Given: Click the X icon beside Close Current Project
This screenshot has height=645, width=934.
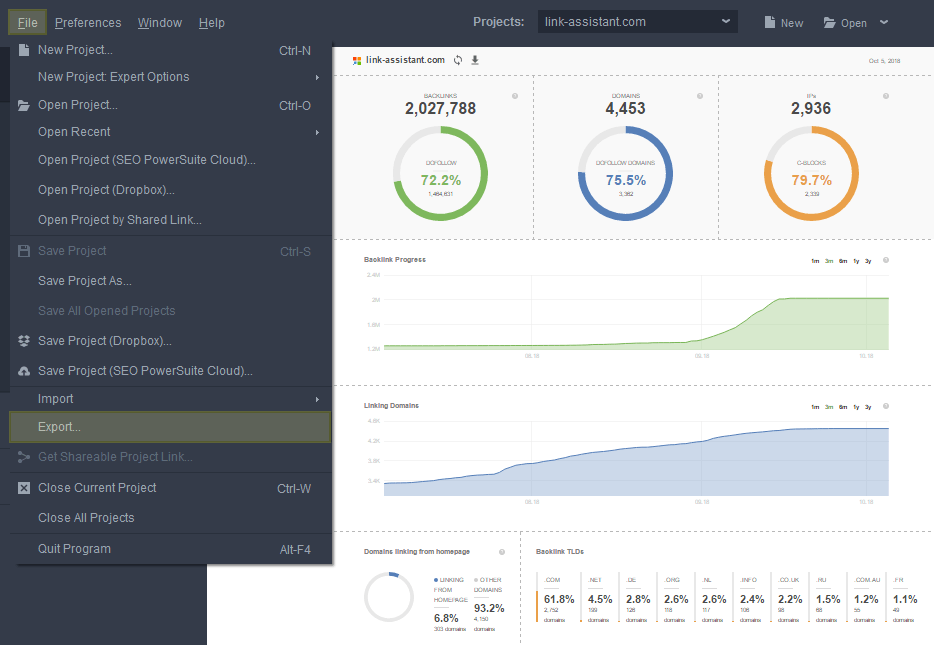Looking at the screenshot, I should pos(24,488).
